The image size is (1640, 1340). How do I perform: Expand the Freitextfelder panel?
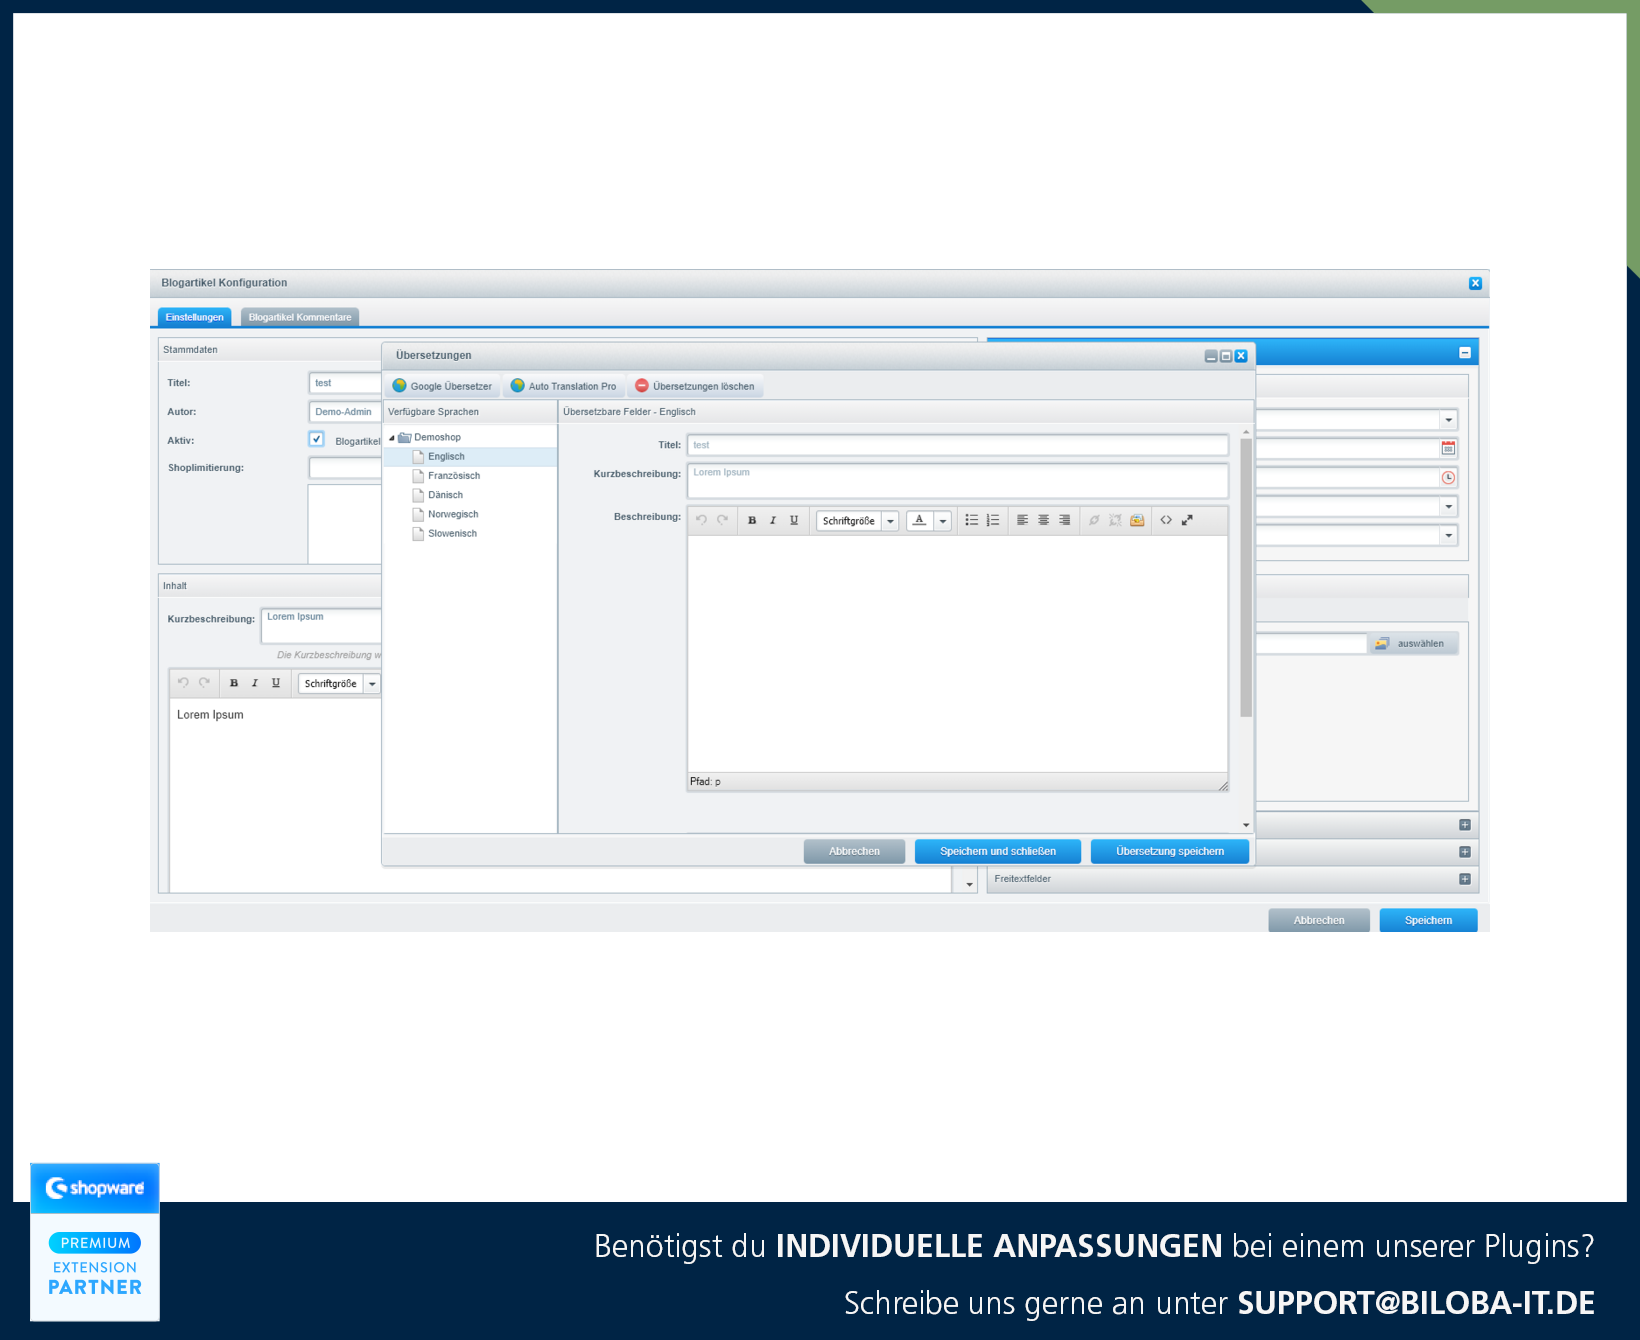tap(1465, 879)
